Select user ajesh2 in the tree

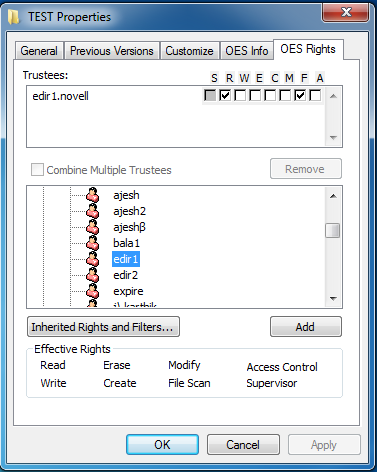click(x=129, y=211)
